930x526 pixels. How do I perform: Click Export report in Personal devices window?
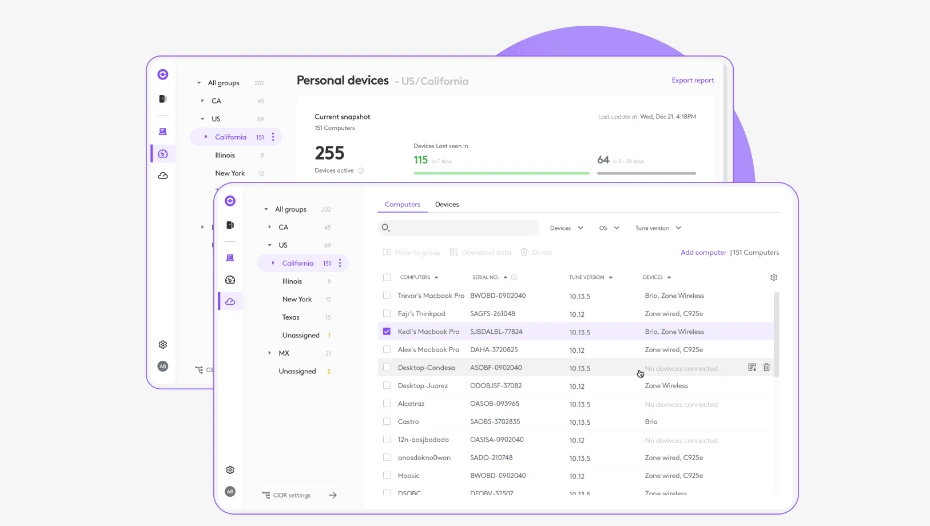(x=692, y=80)
